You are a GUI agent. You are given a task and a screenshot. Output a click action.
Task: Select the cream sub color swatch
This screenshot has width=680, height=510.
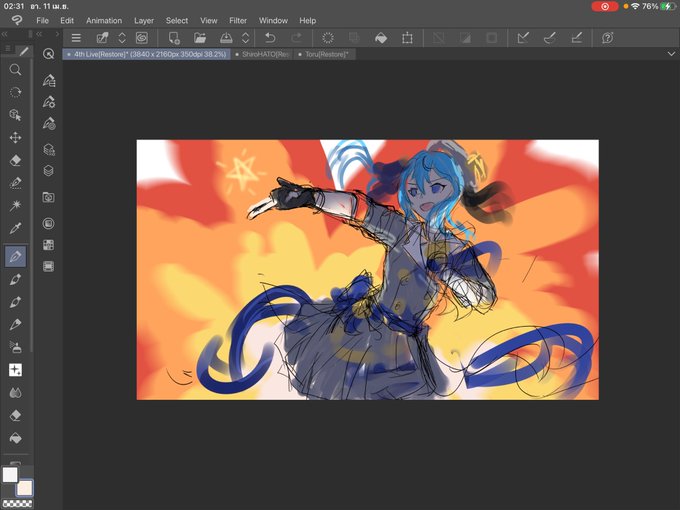click(x=24, y=487)
